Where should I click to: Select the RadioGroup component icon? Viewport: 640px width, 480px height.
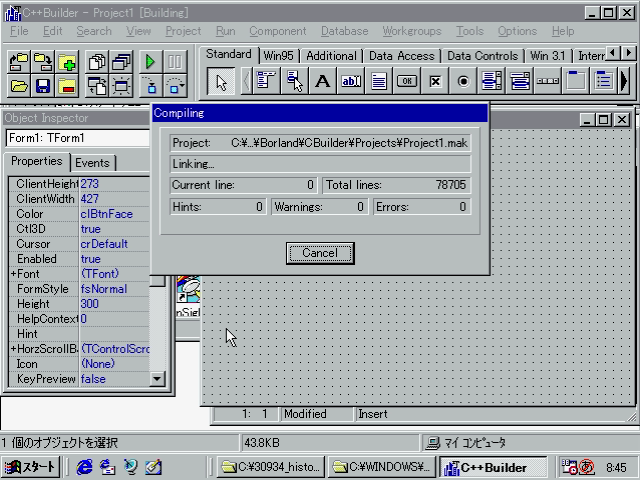[x=604, y=81]
